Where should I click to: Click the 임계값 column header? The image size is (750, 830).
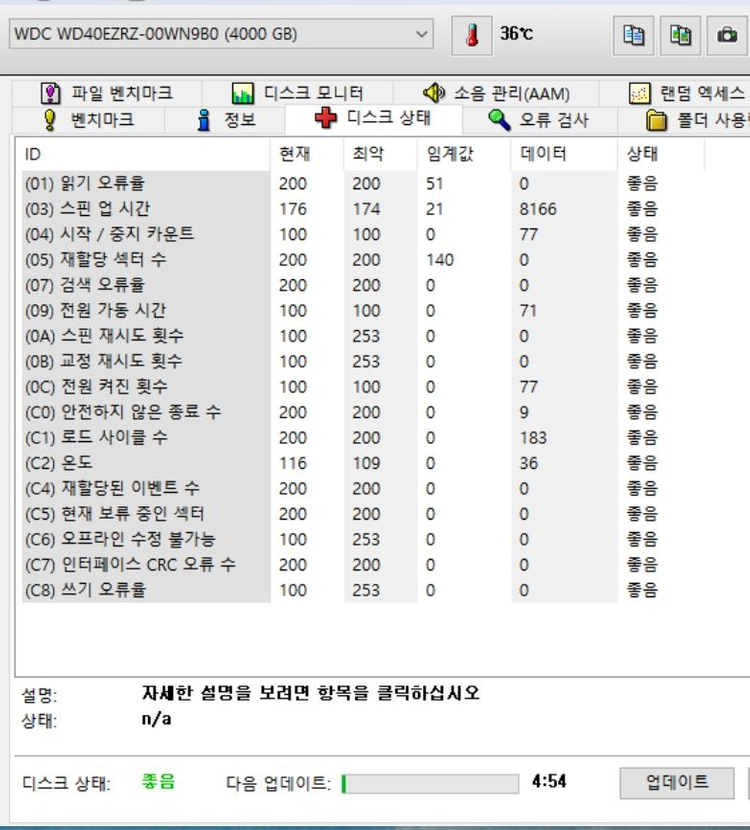464,154
